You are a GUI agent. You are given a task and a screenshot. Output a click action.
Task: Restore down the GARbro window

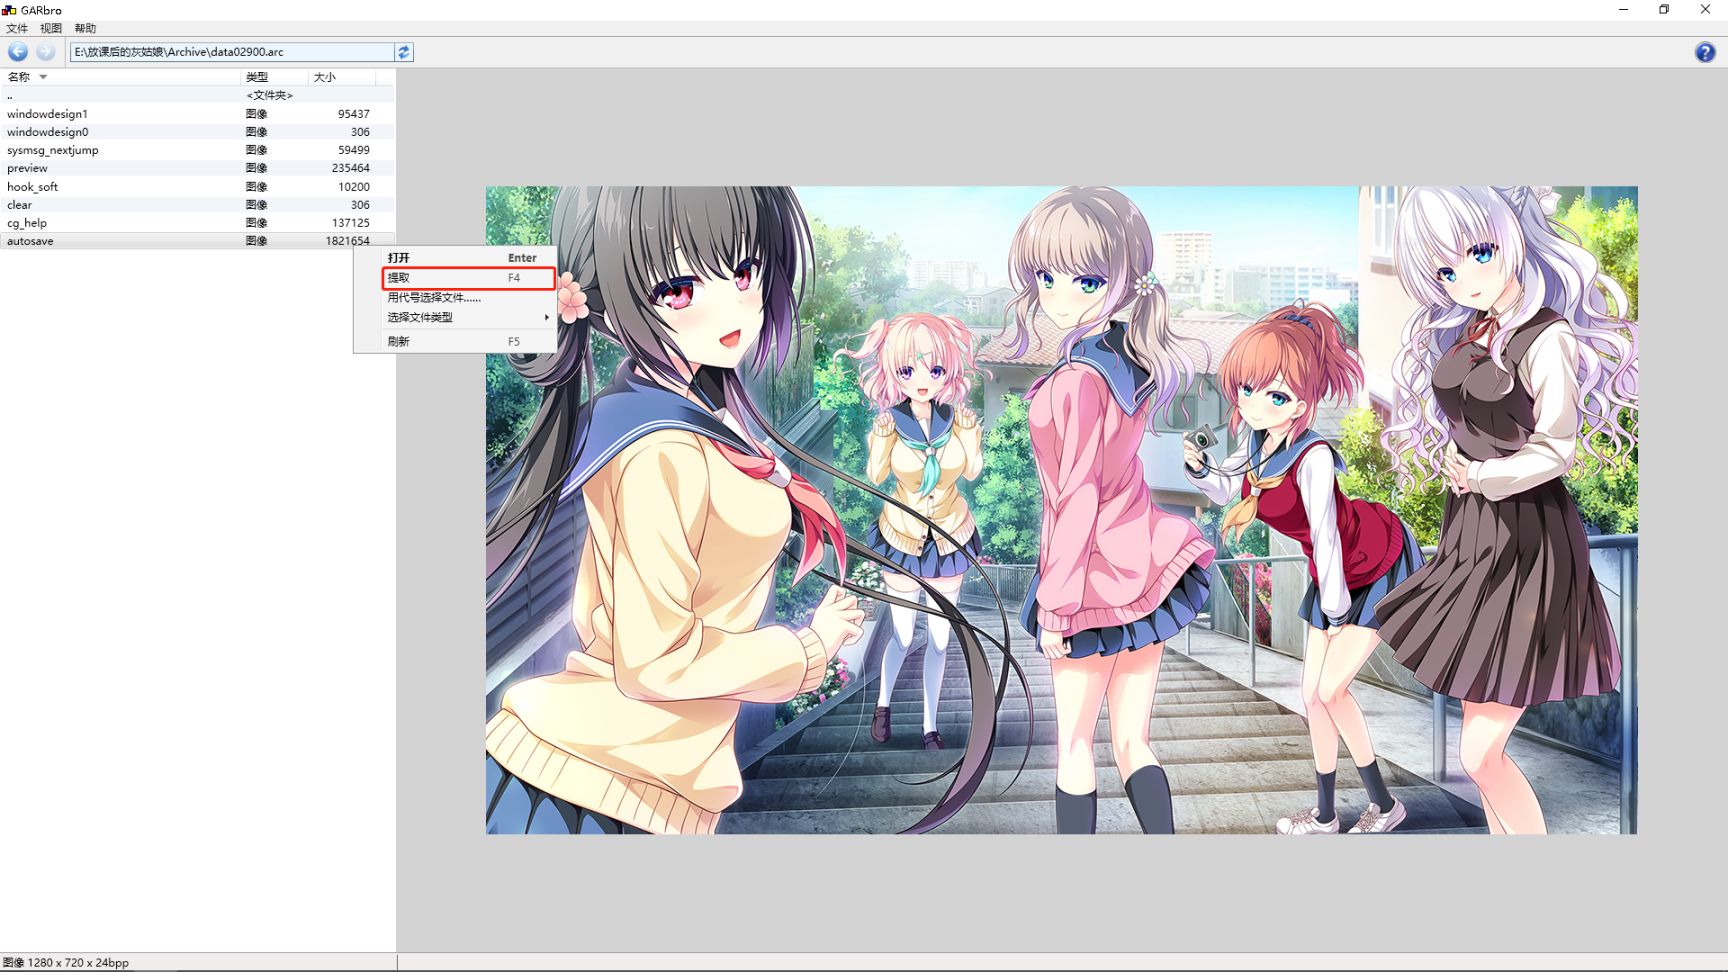(x=1664, y=10)
